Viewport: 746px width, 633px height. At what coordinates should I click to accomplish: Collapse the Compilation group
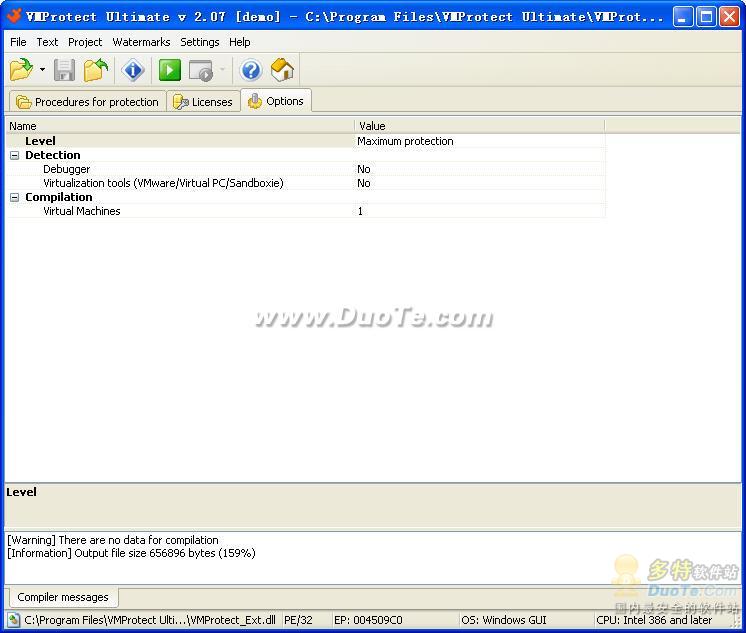[x=15, y=197]
